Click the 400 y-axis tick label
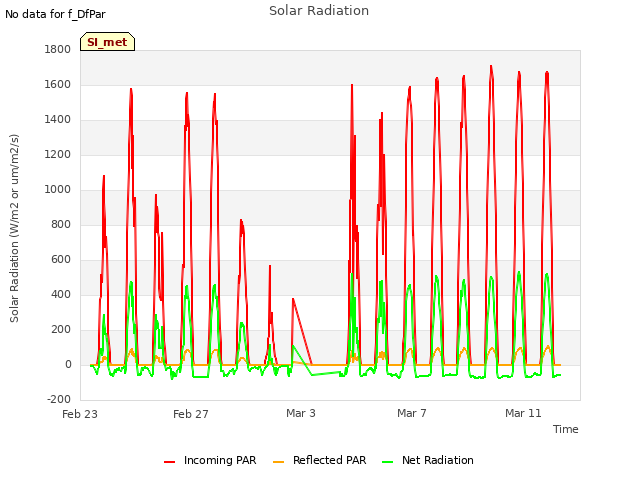 [61, 294]
